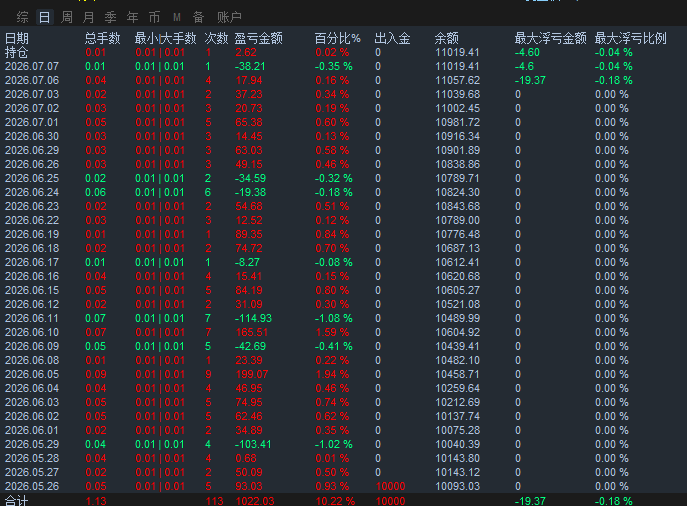The height and width of the screenshot is (506, 687).
Task: Click the 总手数 column header
Action: (x=102, y=38)
